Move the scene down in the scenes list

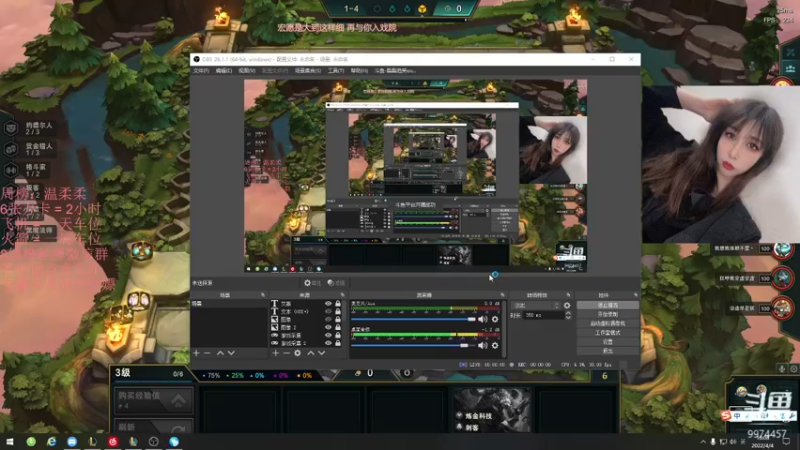(x=232, y=353)
